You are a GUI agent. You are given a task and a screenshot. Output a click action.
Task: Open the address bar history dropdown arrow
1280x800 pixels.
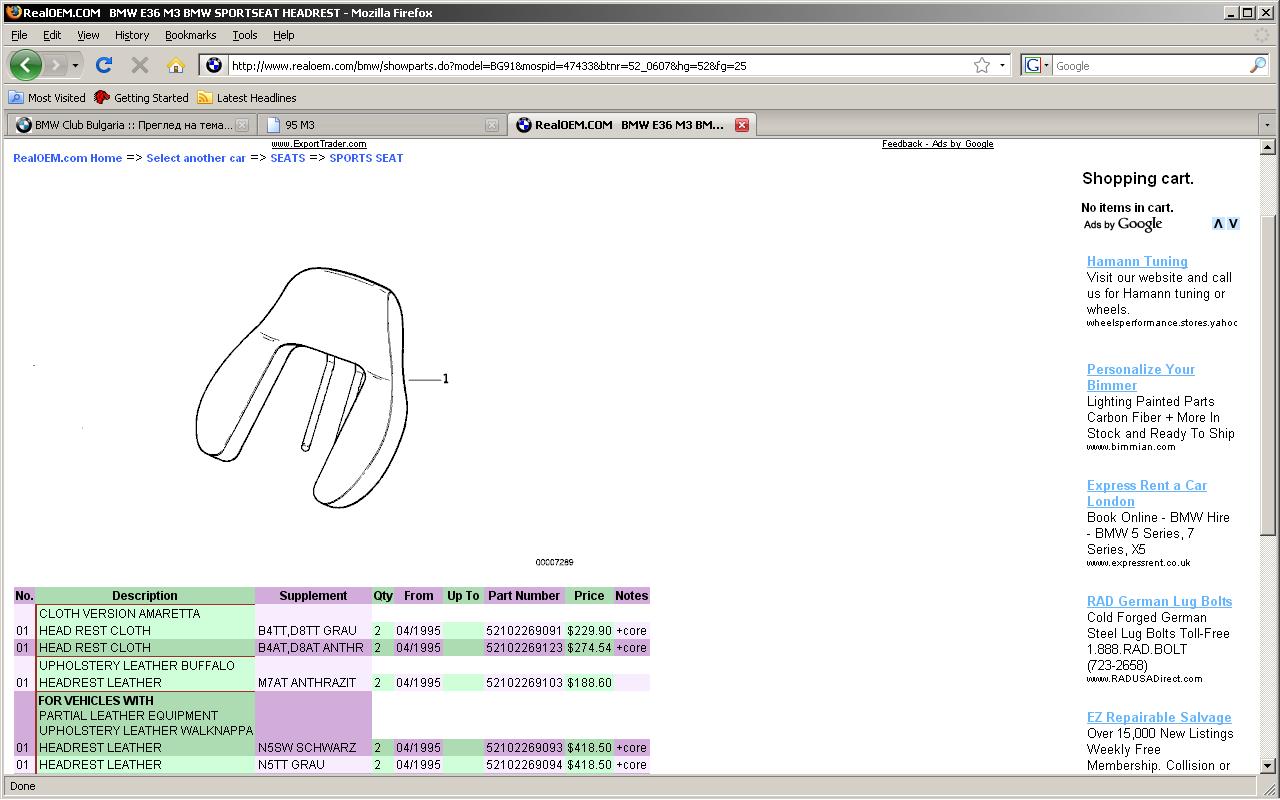[1002, 66]
